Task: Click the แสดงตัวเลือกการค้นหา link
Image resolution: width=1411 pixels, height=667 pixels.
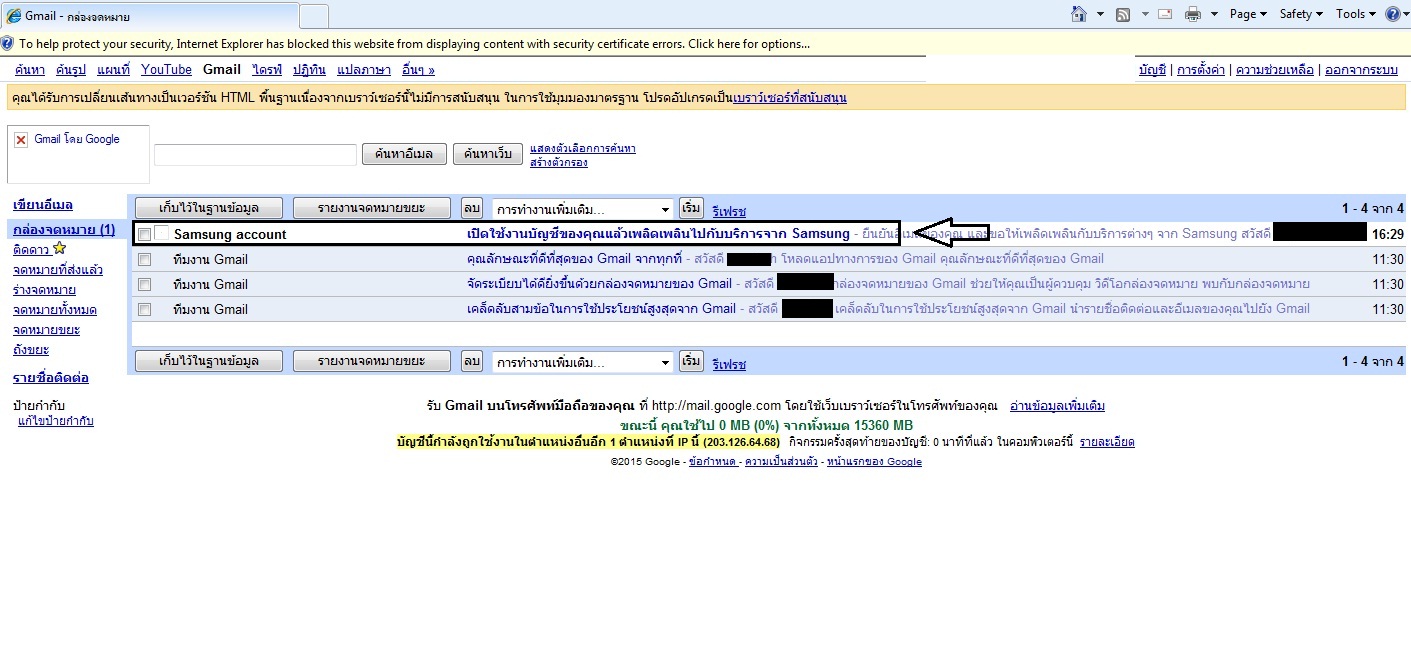Action: (583, 149)
